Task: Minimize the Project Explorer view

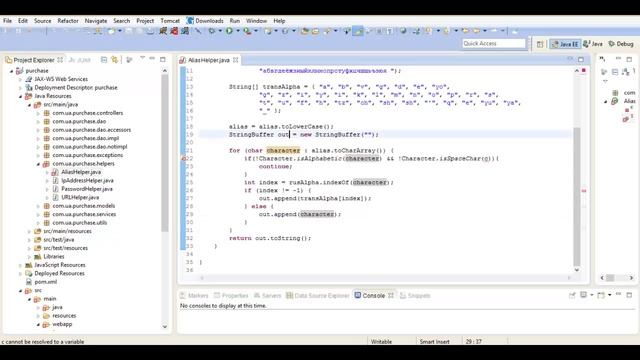Action: 152,59
